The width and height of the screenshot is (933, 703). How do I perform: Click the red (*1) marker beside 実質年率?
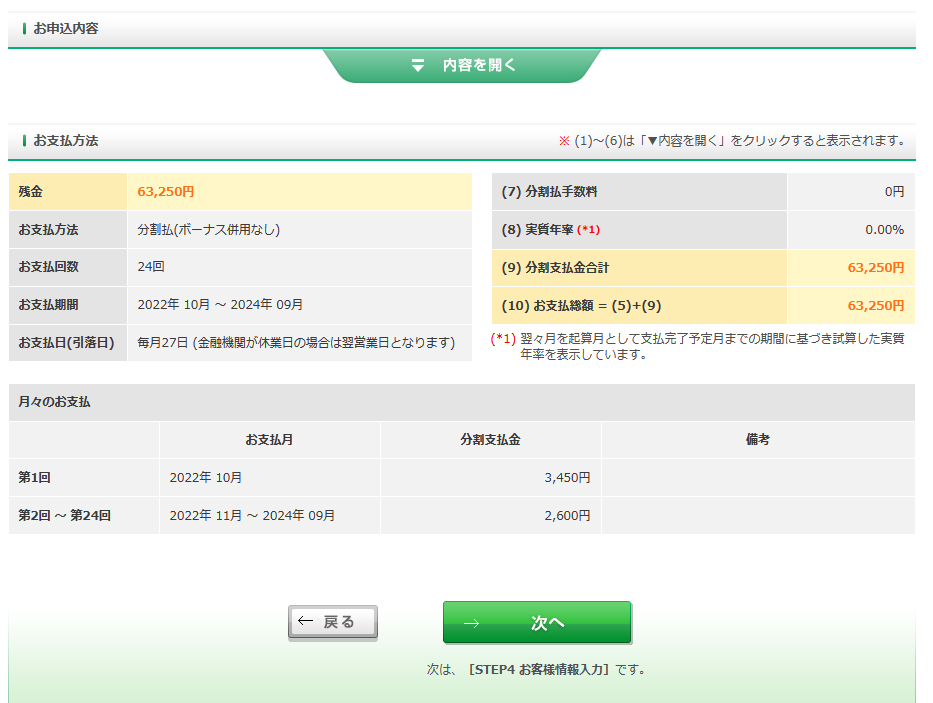click(589, 230)
